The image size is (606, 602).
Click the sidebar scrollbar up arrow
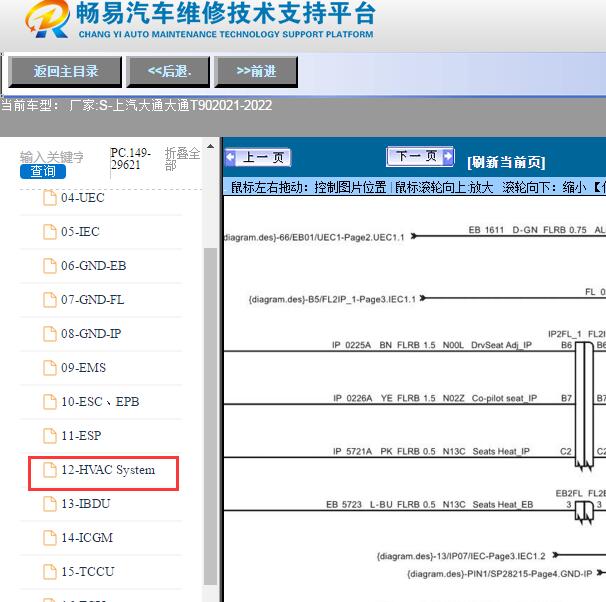(x=210, y=146)
